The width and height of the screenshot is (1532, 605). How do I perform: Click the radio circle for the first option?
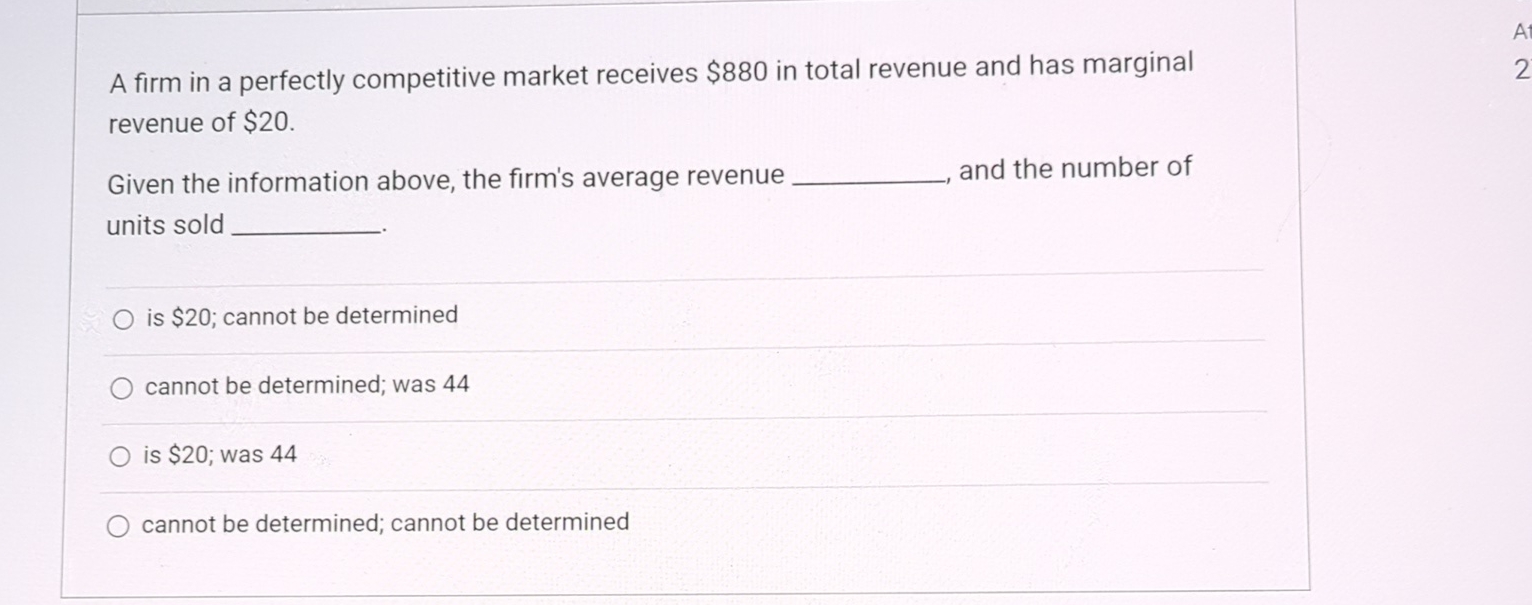point(122,318)
